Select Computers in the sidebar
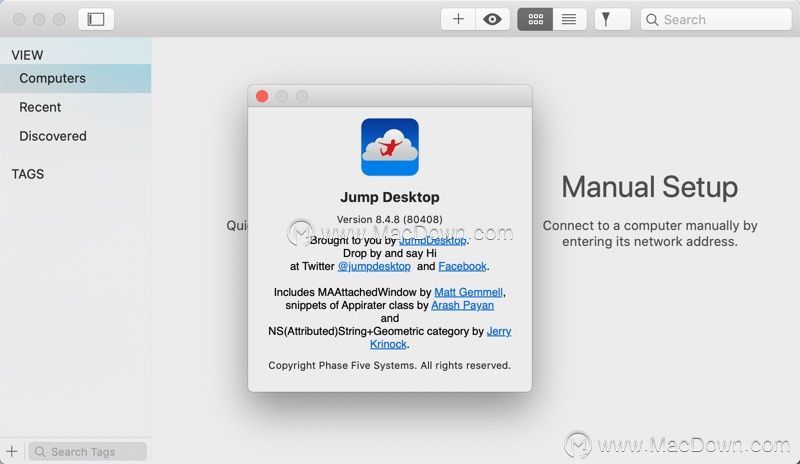Screen dimensions: 800x464 coord(76,78)
